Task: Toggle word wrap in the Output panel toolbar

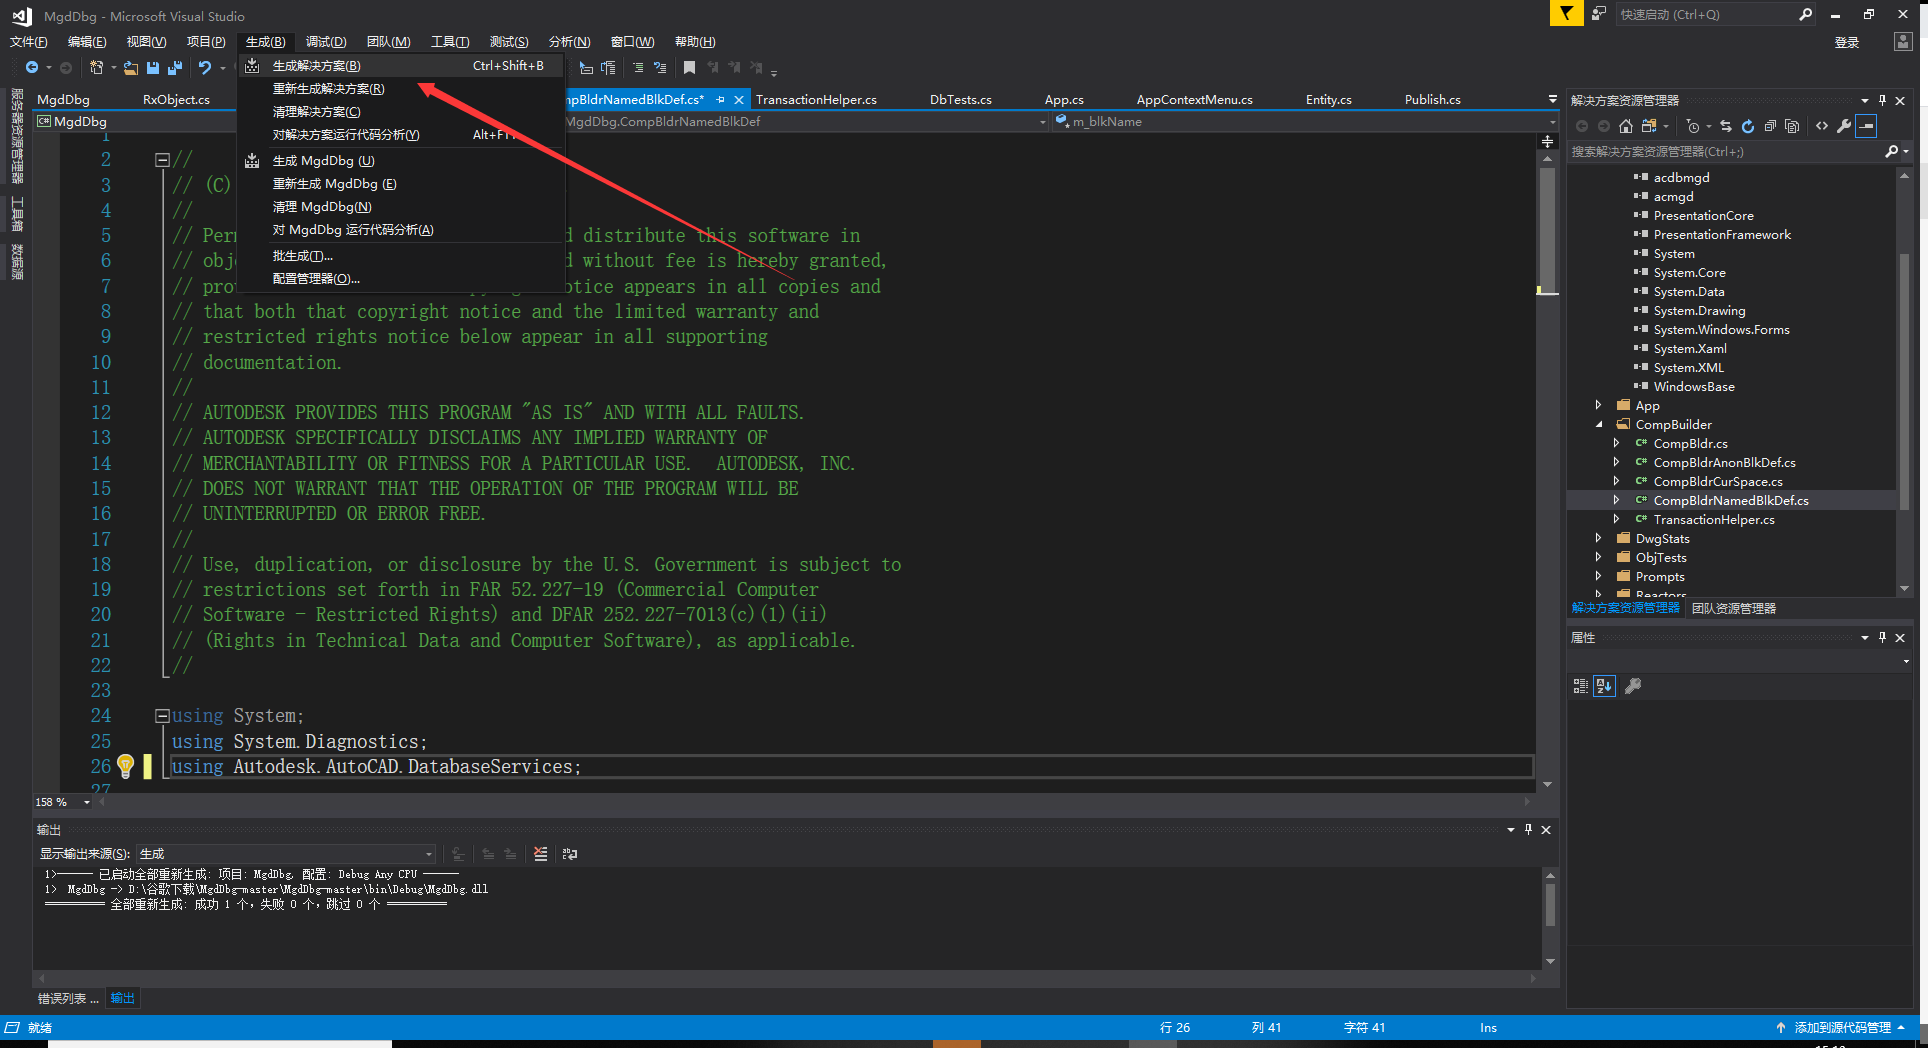Action: (570, 854)
